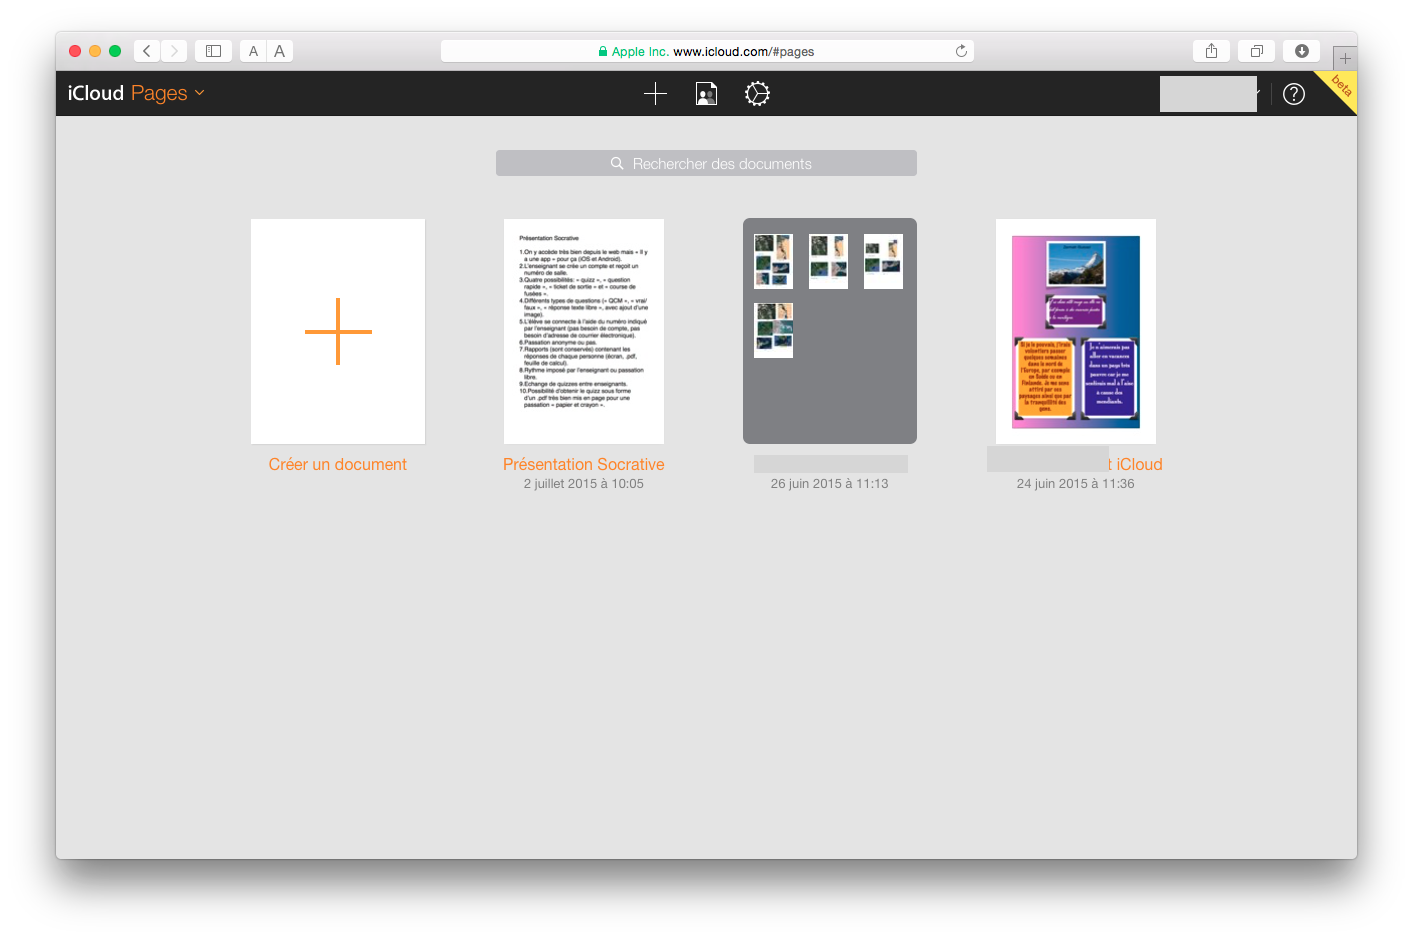Show Safari downloads
The width and height of the screenshot is (1413, 939).
click(1301, 51)
